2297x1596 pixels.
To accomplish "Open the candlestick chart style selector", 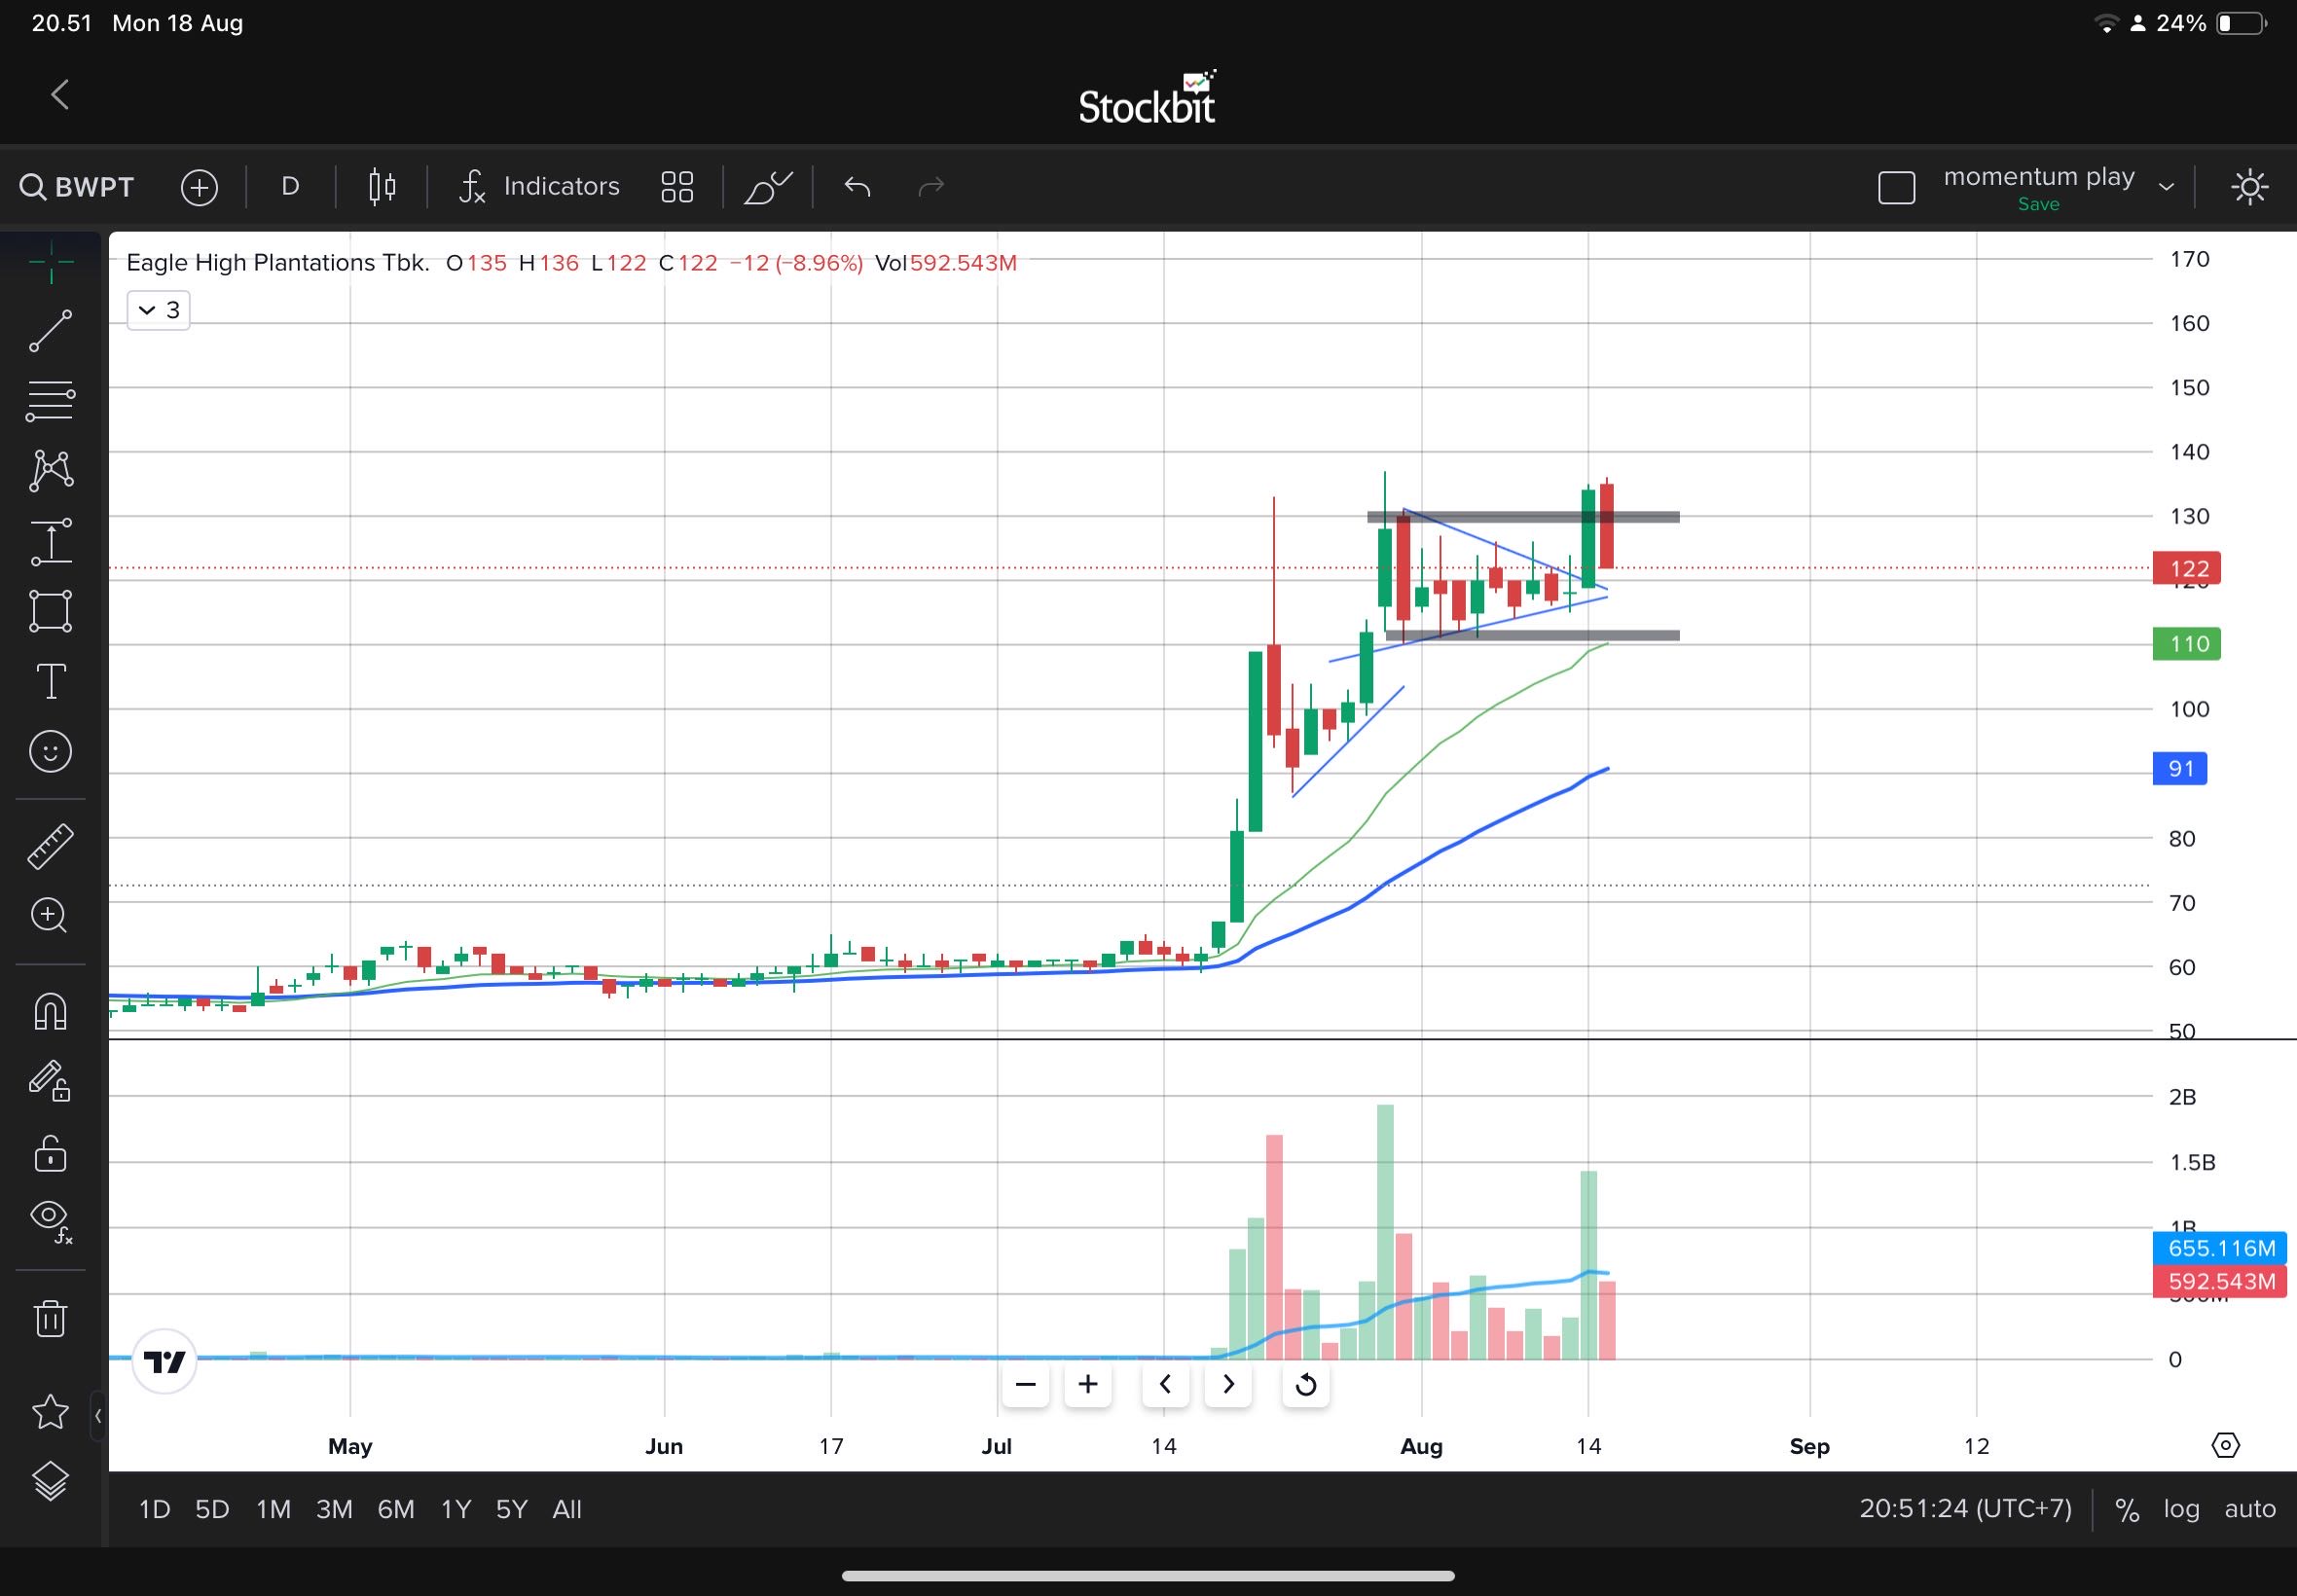I will click(x=381, y=187).
